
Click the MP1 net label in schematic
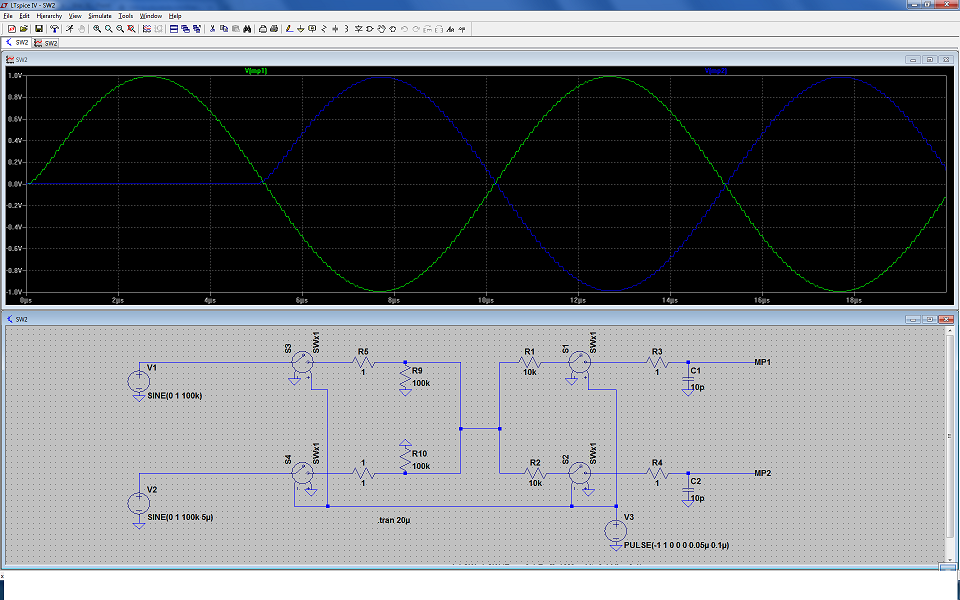pyautogui.click(x=763, y=363)
